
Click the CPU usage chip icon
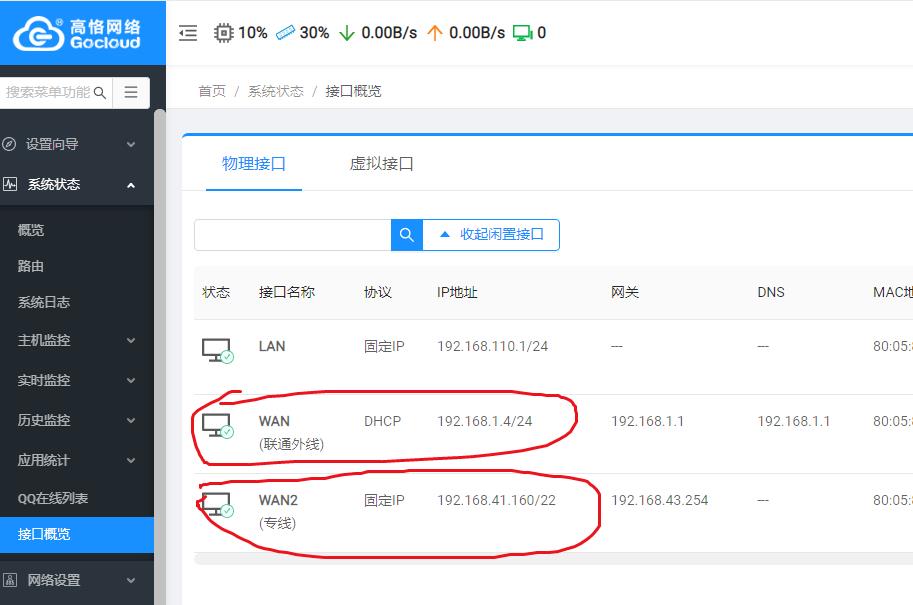click(223, 33)
